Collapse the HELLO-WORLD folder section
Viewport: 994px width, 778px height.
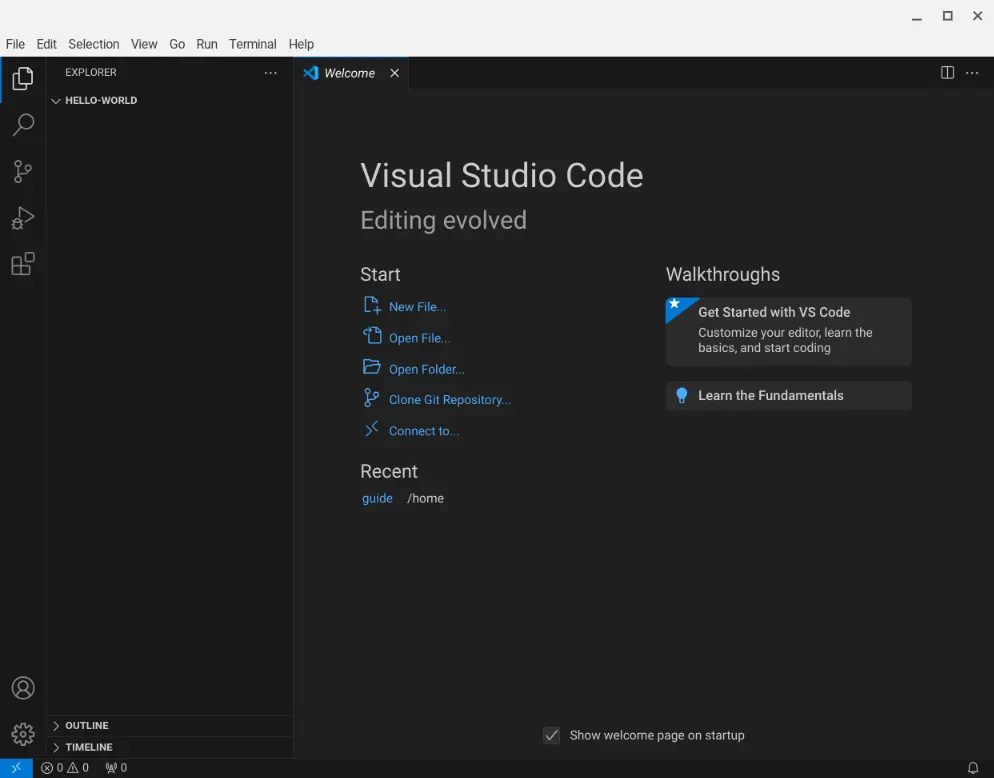(100, 101)
